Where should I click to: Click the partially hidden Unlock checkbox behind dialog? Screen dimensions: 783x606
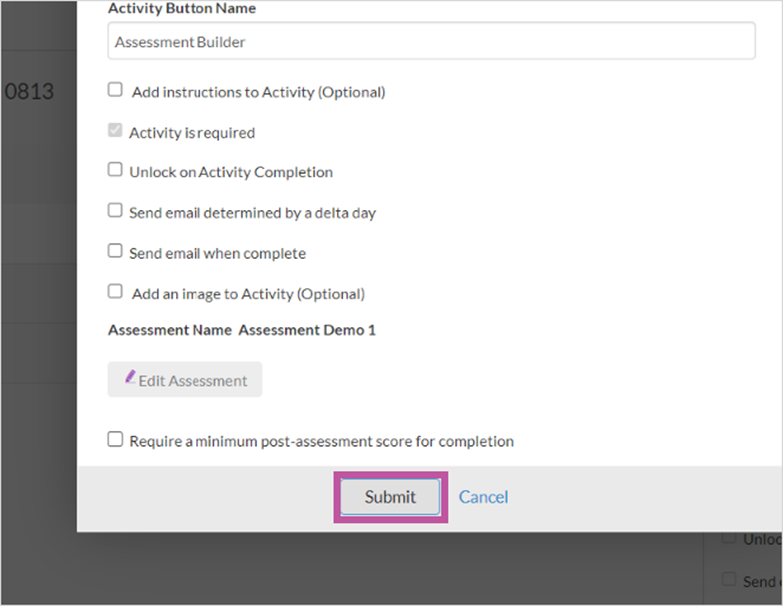[729, 538]
